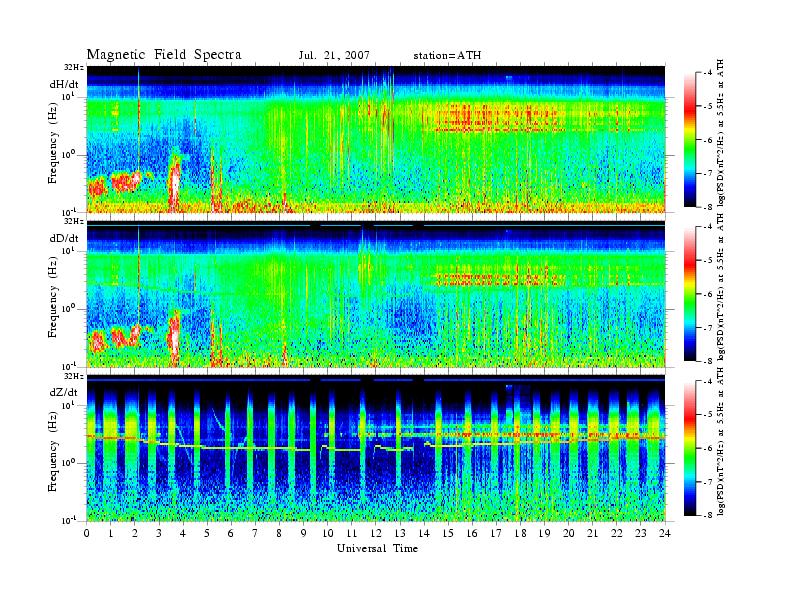Click the dZ/dt spectrogram plot

pos(376,448)
